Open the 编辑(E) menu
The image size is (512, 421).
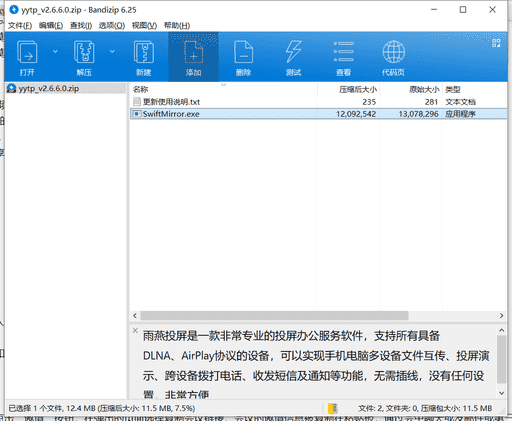click(x=51, y=25)
